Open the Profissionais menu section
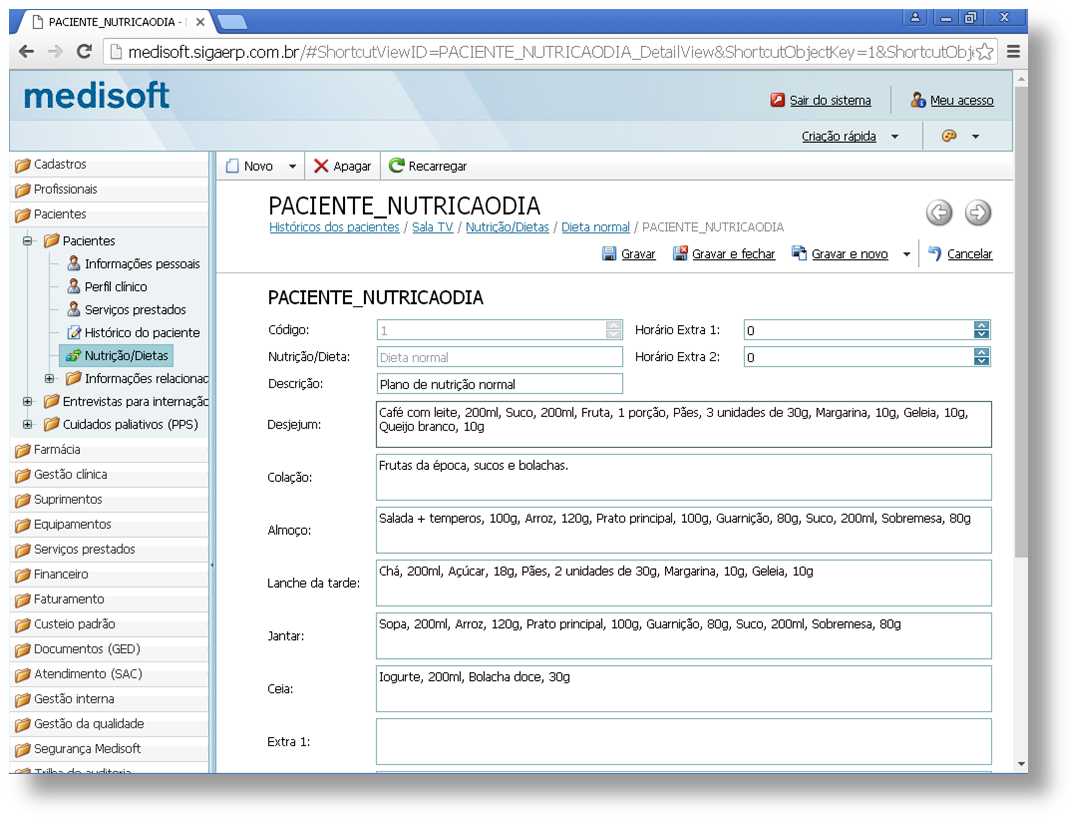The width and height of the screenshot is (1077, 823). click(110, 189)
